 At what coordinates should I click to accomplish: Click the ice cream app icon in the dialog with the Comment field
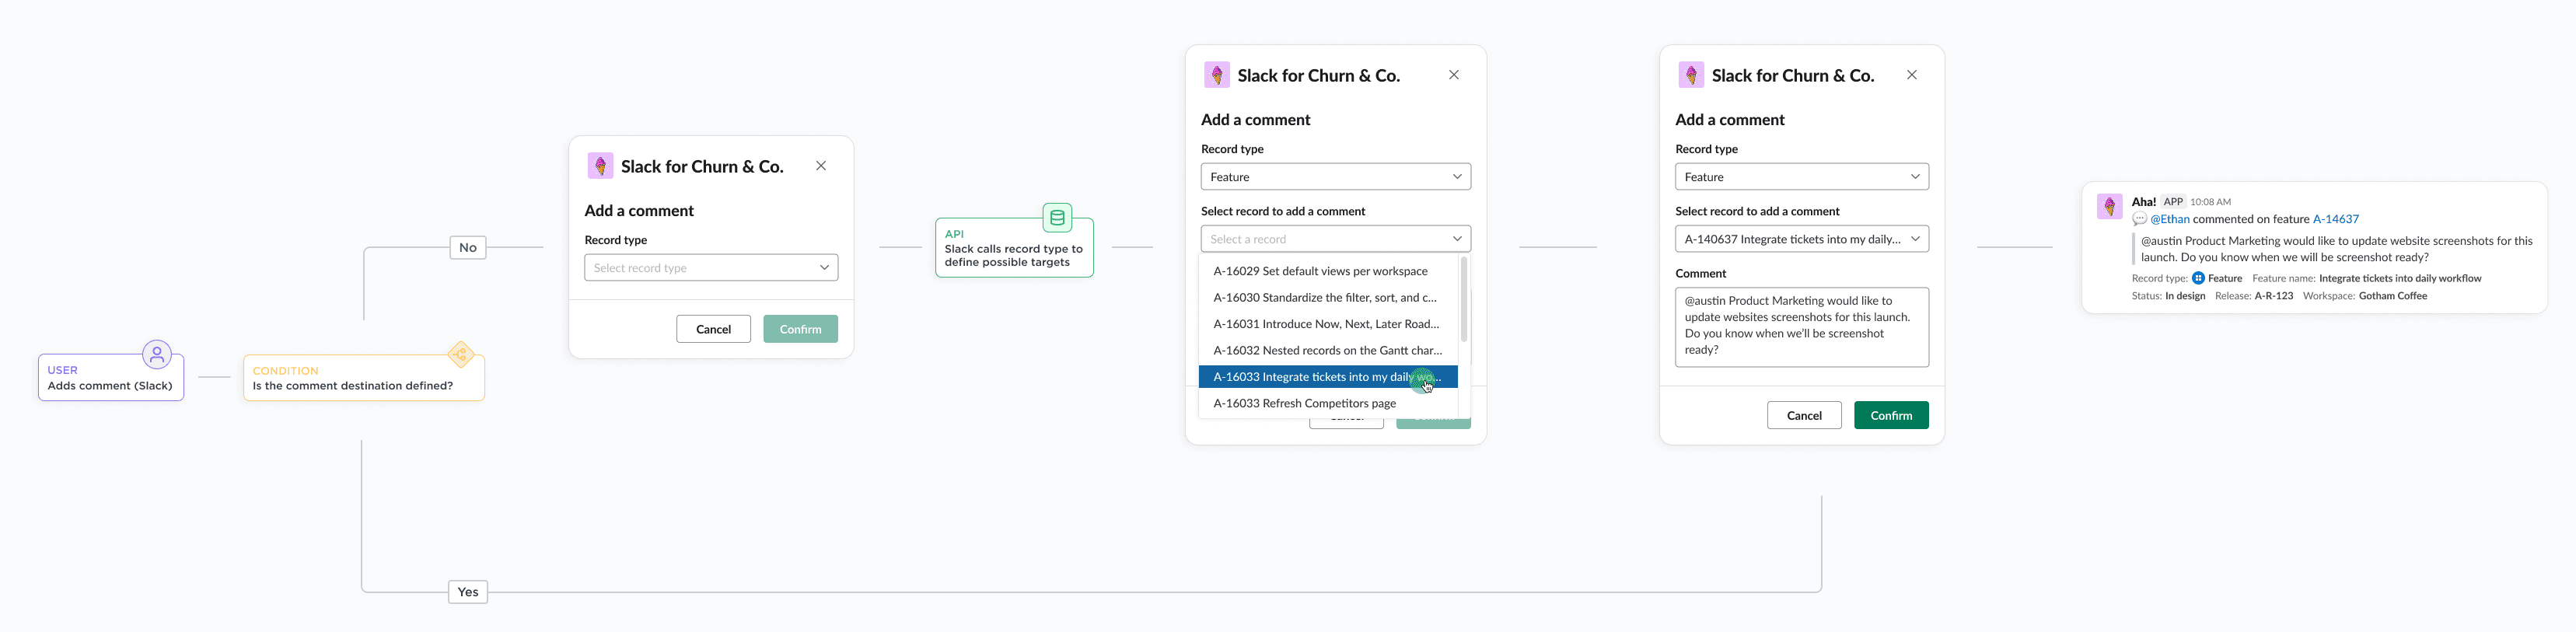pyautogui.click(x=1690, y=75)
